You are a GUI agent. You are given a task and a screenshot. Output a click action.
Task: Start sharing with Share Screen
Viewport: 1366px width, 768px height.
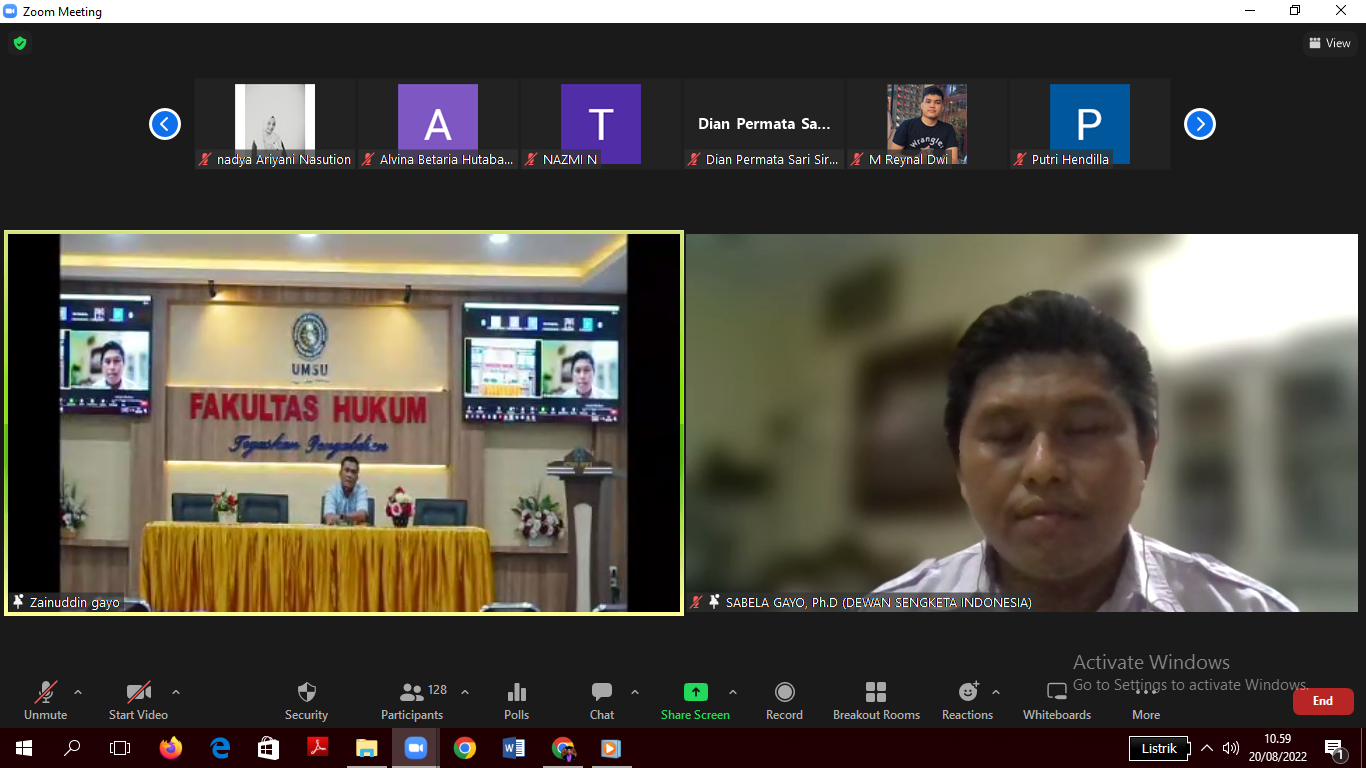click(x=695, y=700)
